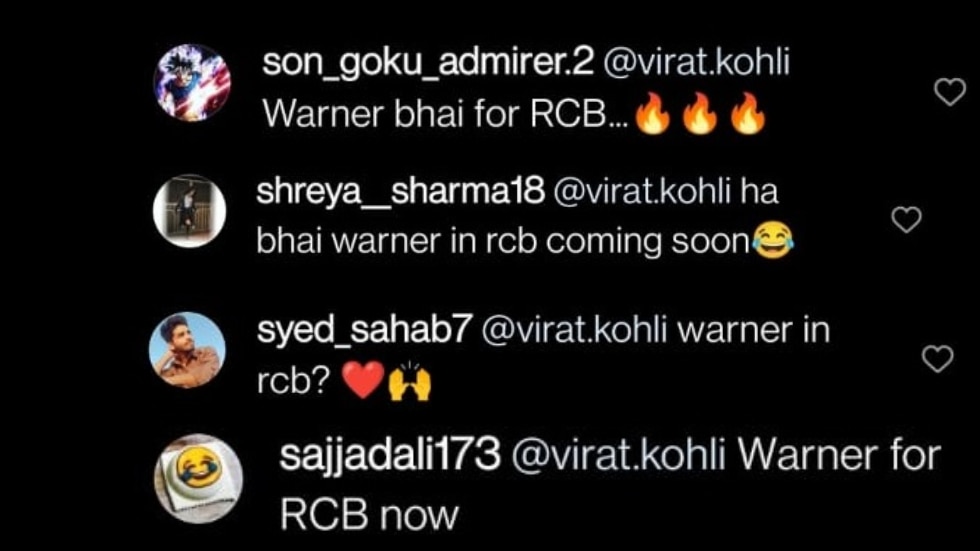Go to syed_sahab7's profile via username
The width and height of the screenshot is (980, 551).
point(362,330)
